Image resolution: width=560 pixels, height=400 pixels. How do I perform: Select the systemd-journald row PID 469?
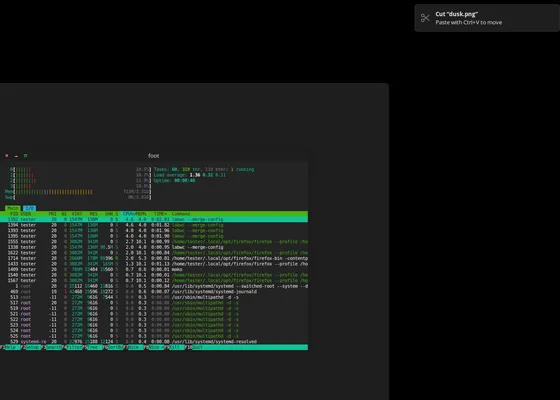154,291
